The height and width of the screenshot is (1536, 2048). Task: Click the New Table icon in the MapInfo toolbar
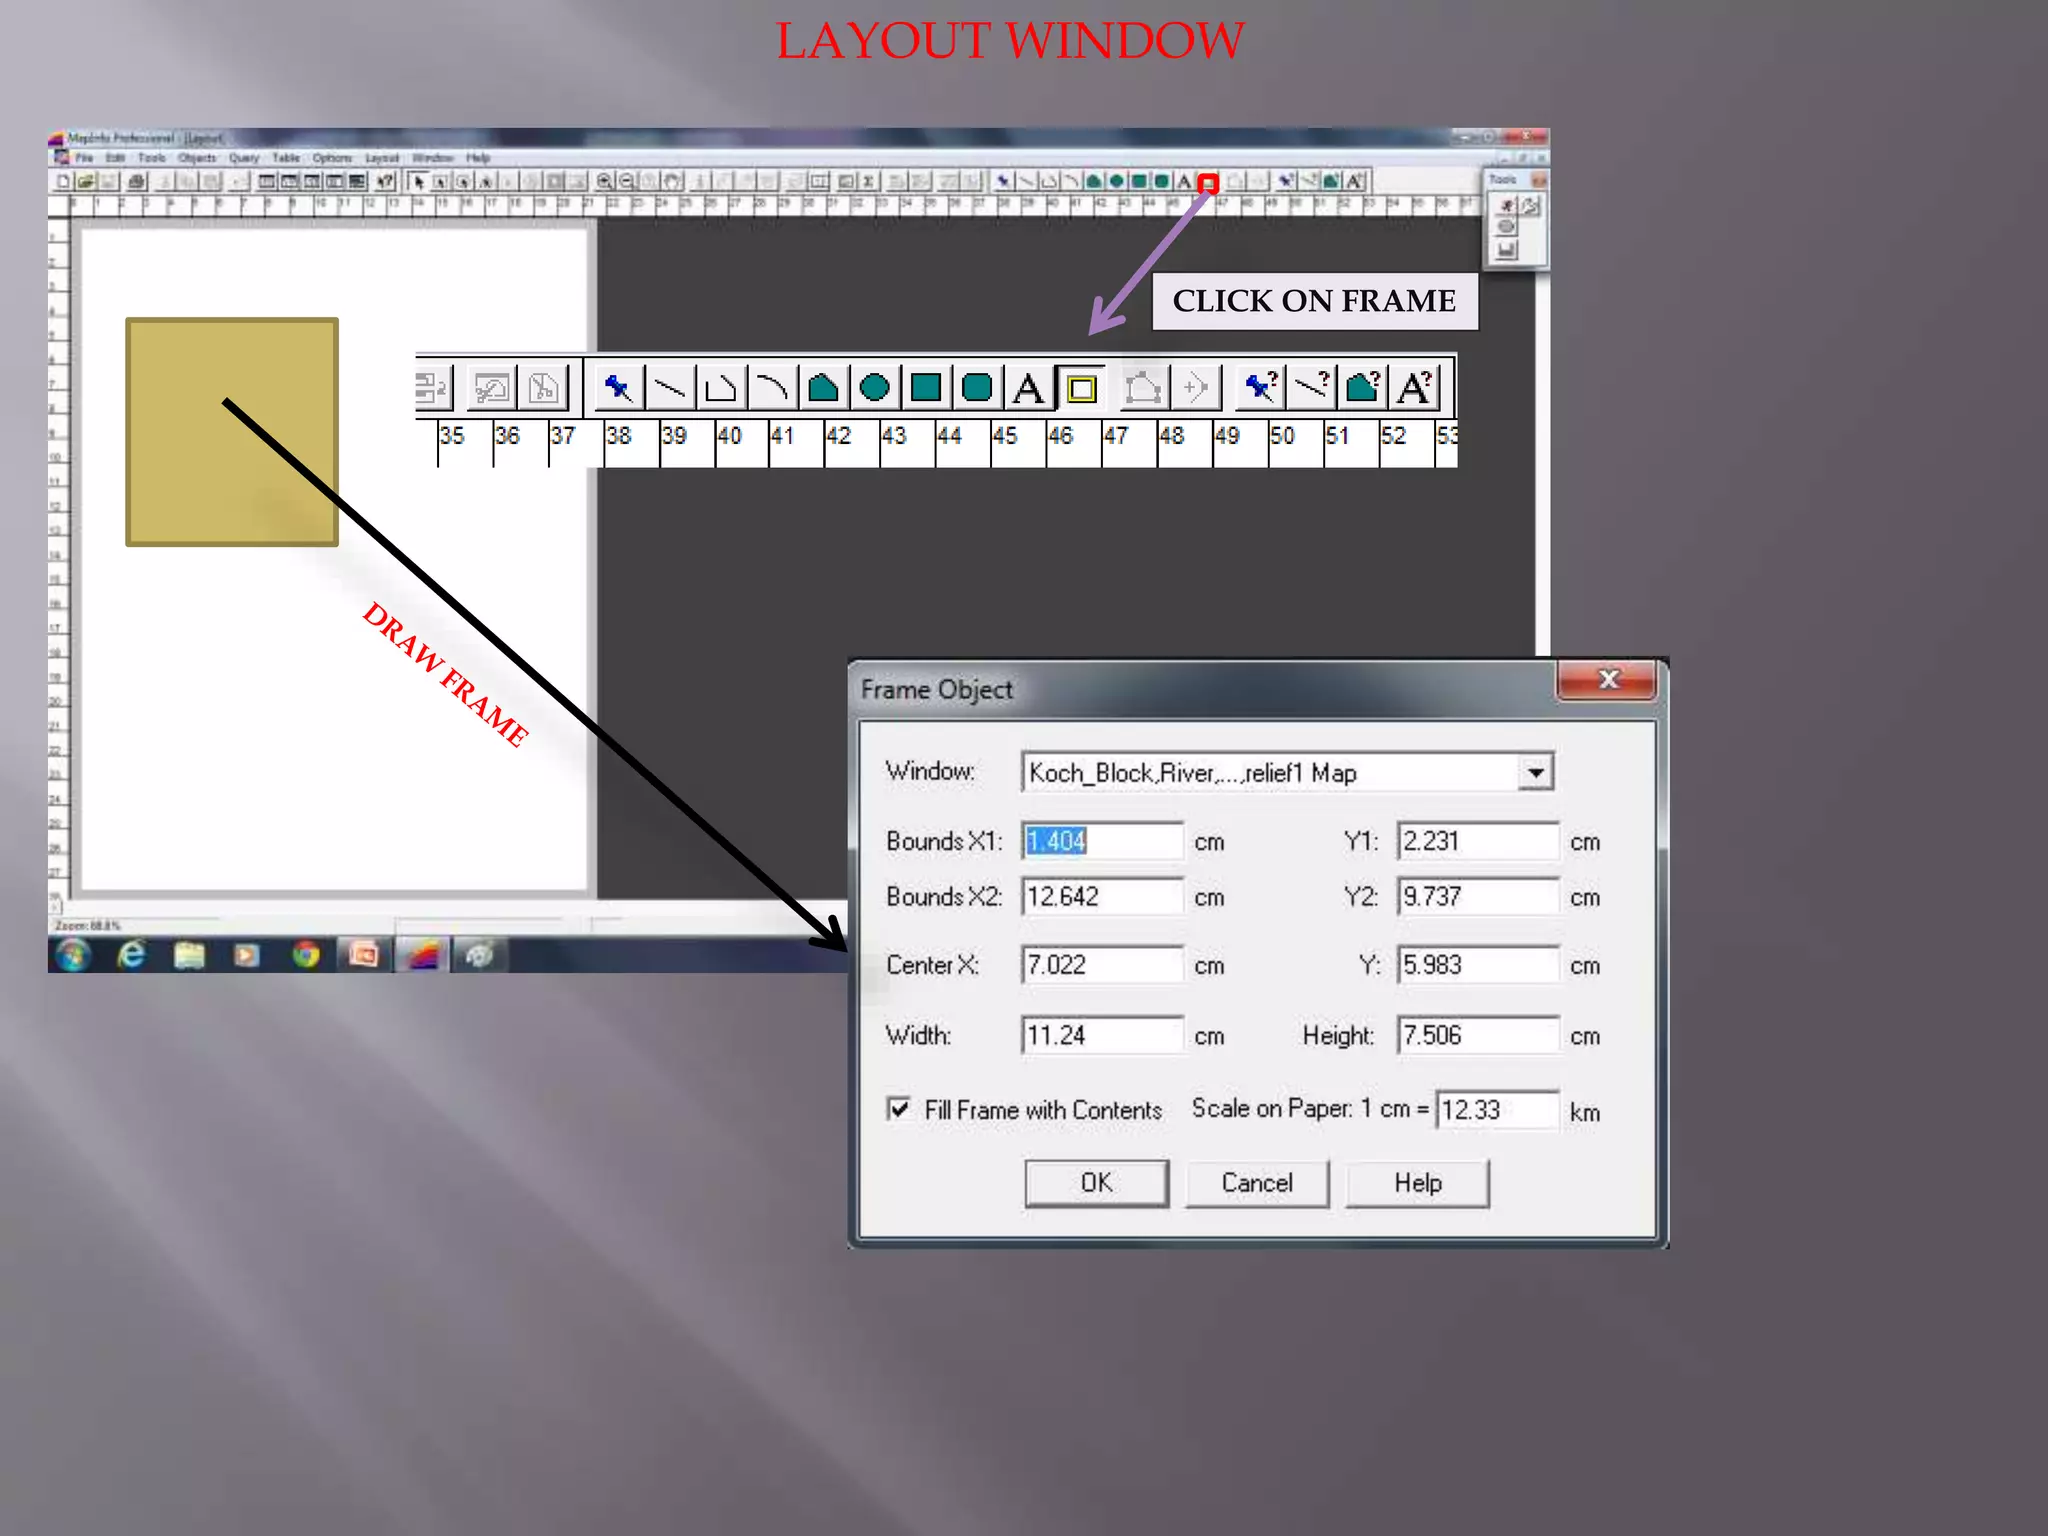[63, 181]
